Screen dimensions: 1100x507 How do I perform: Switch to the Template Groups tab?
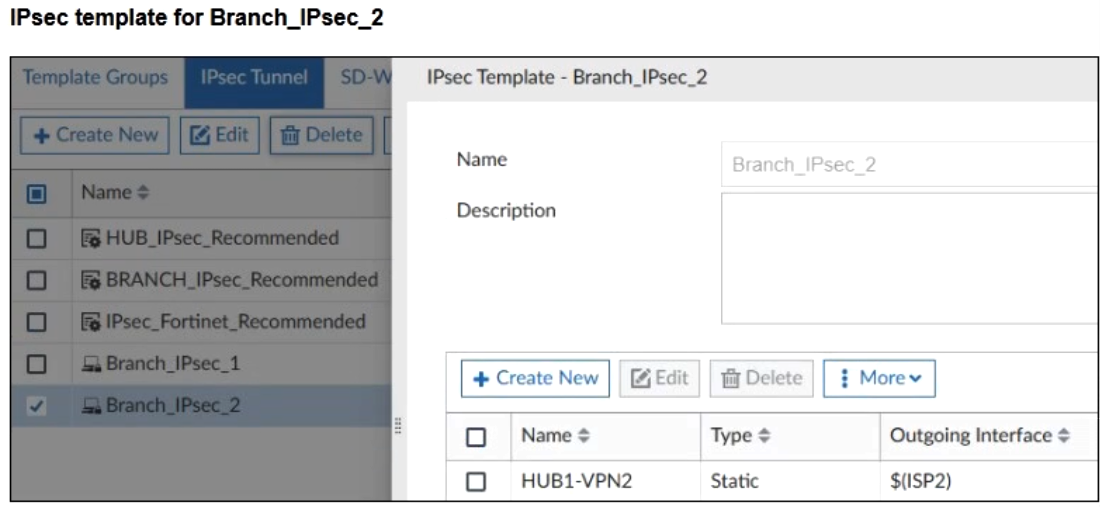pos(95,78)
